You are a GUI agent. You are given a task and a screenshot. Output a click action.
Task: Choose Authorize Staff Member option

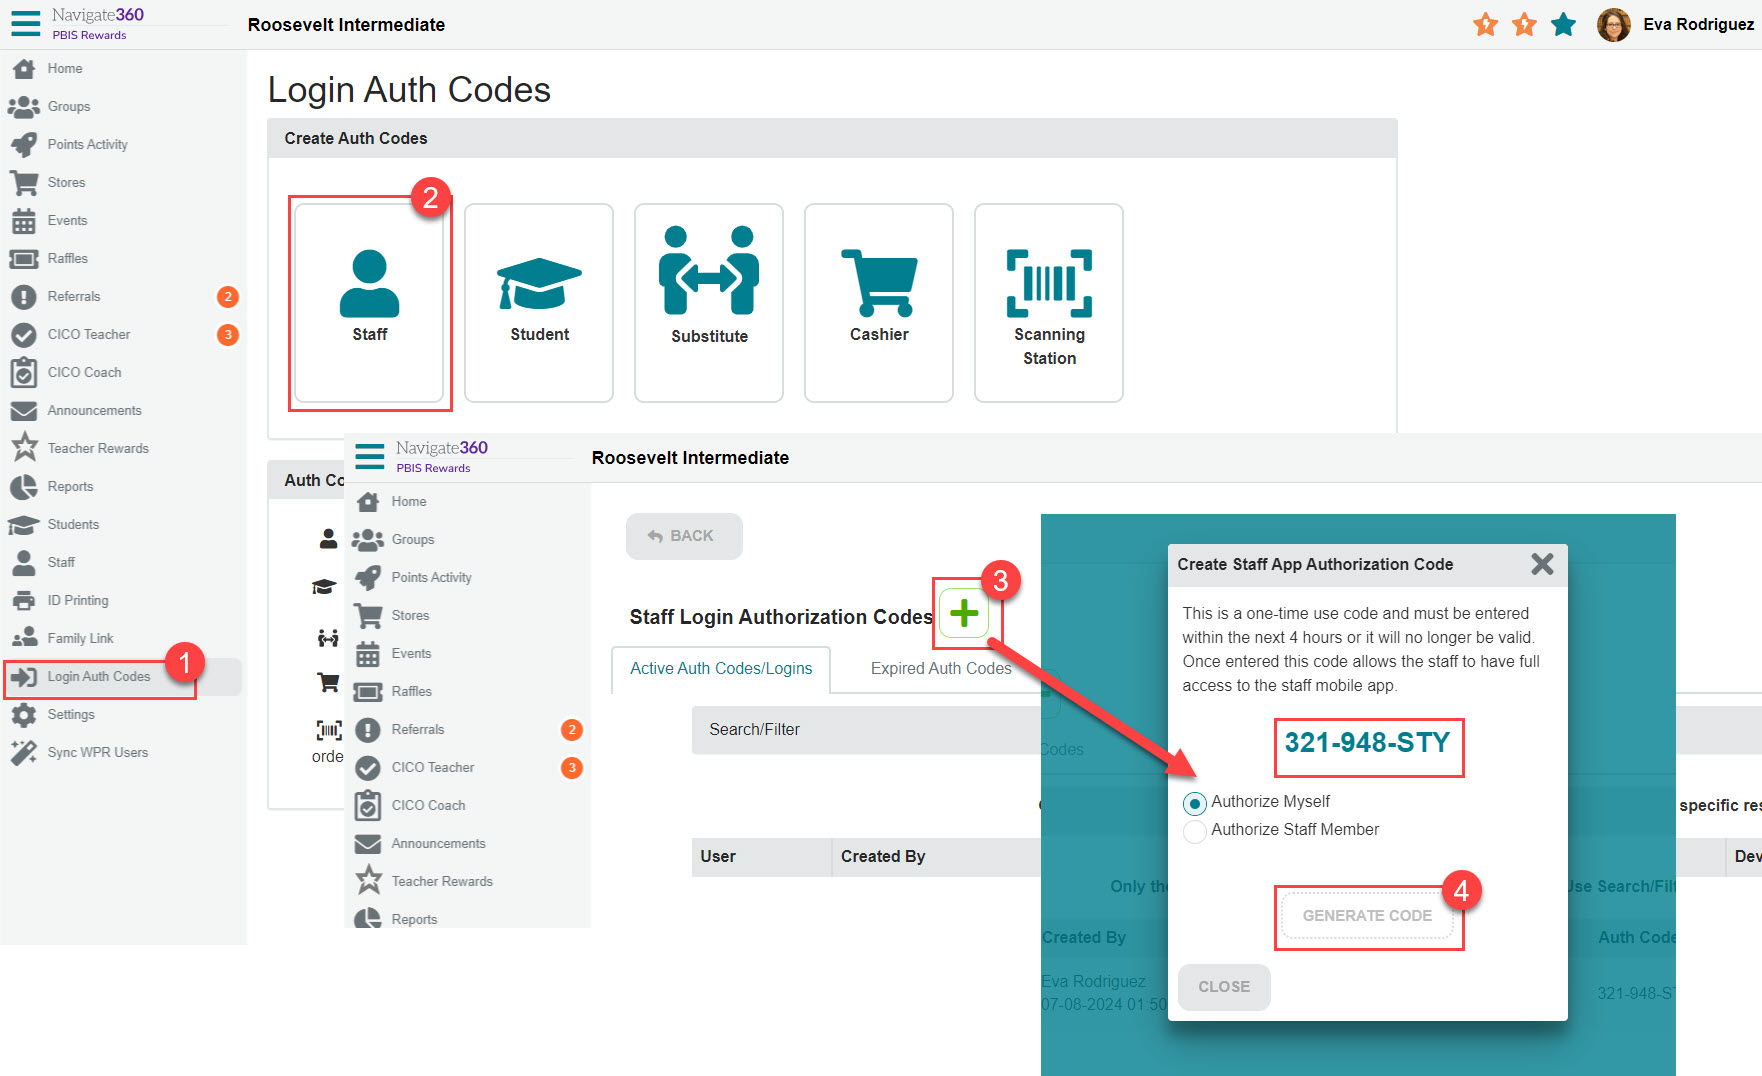[1195, 831]
